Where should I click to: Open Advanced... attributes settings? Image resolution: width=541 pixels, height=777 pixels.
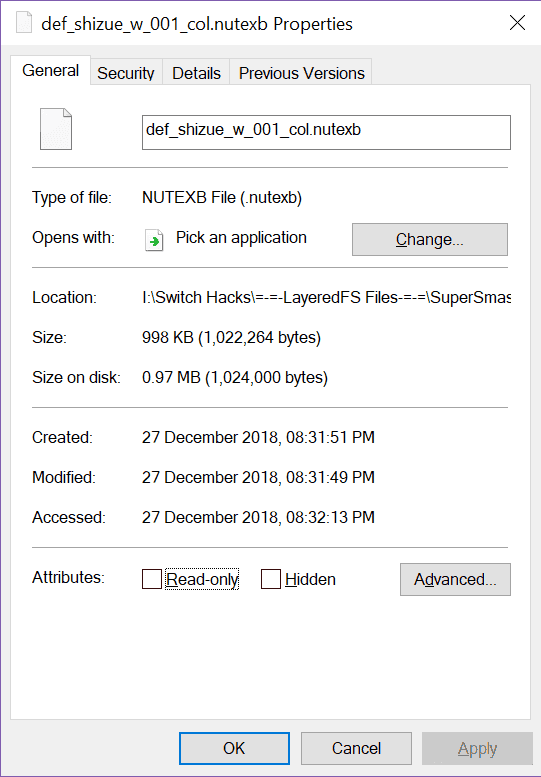(455, 579)
